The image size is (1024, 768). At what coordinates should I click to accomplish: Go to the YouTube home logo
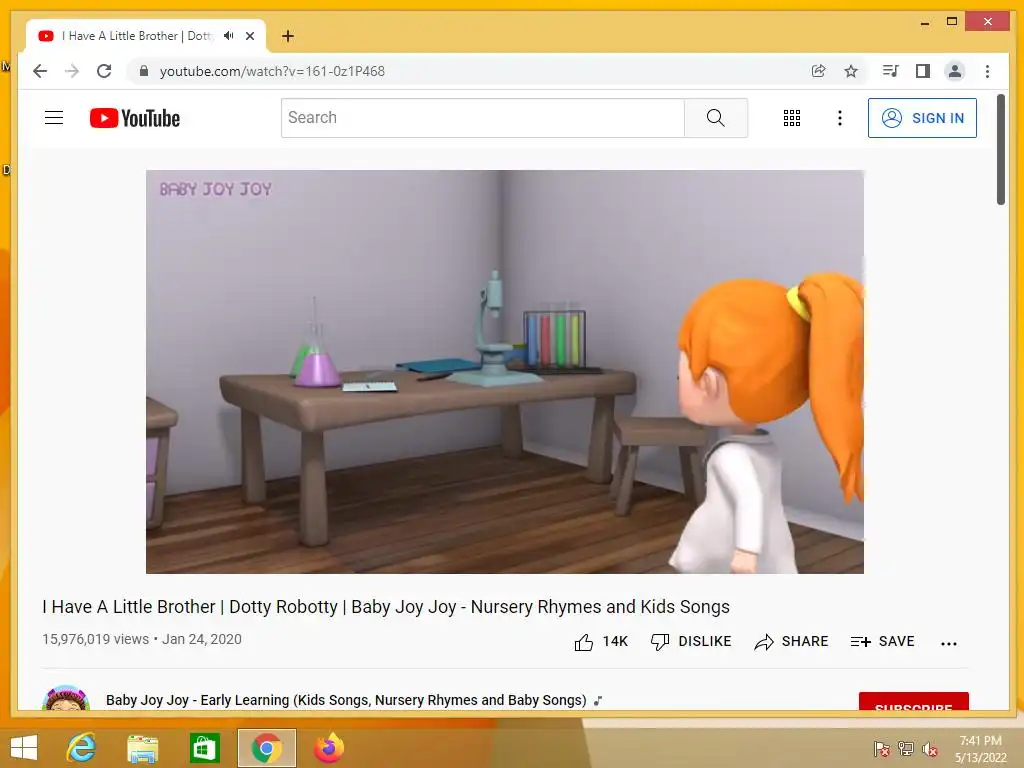coord(135,118)
